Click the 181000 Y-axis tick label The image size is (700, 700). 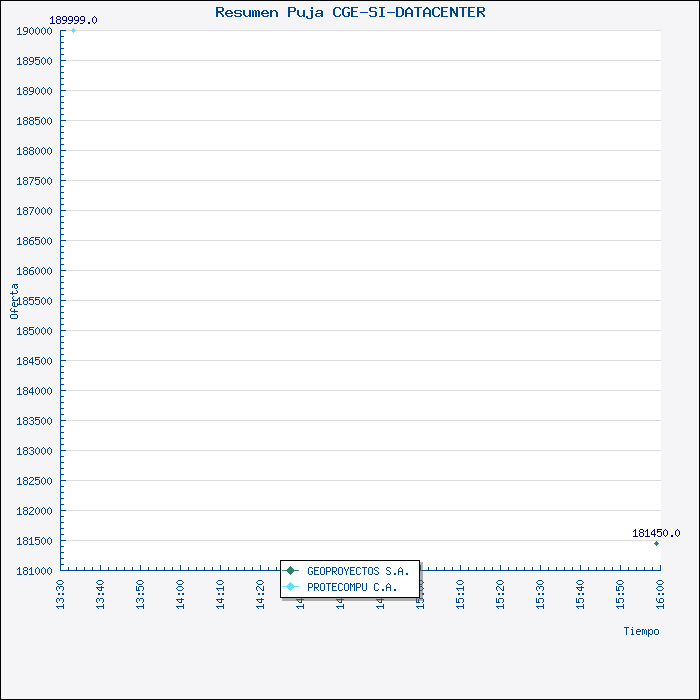pyautogui.click(x=34, y=571)
